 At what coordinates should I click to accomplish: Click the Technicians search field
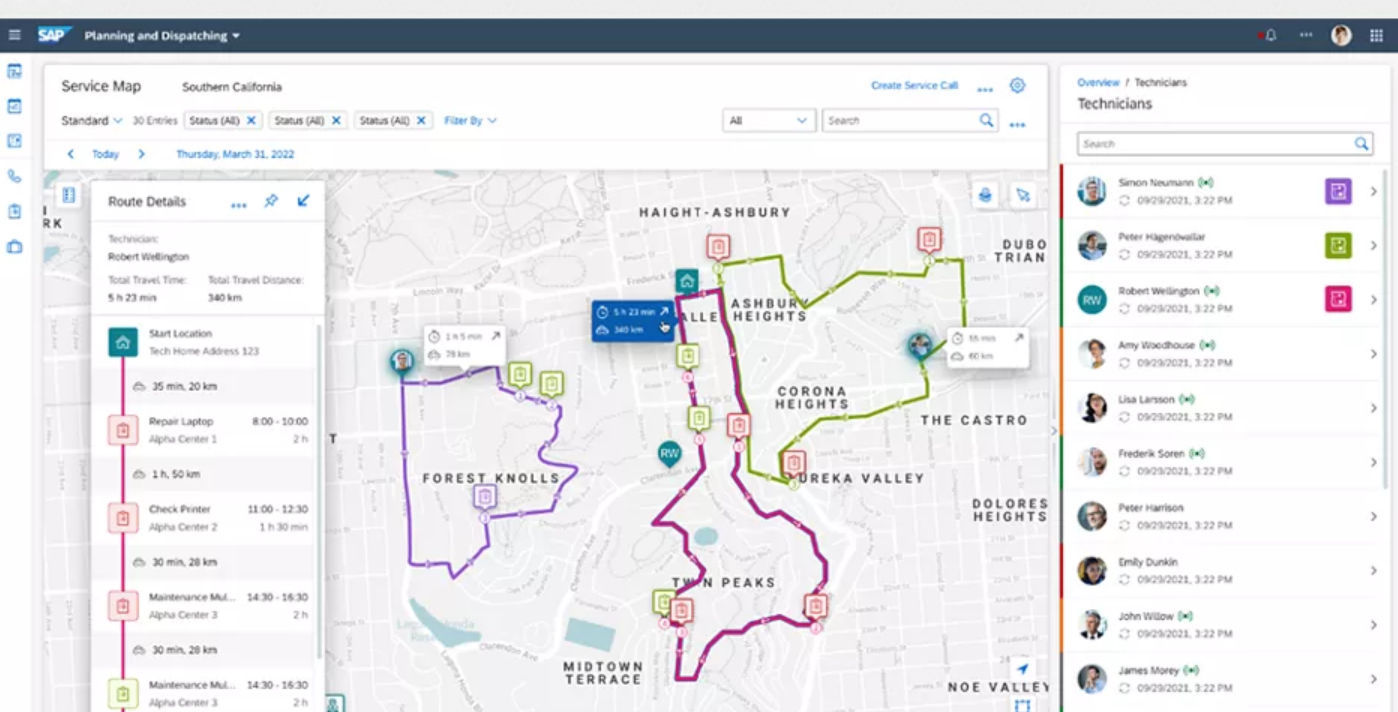(x=1220, y=143)
